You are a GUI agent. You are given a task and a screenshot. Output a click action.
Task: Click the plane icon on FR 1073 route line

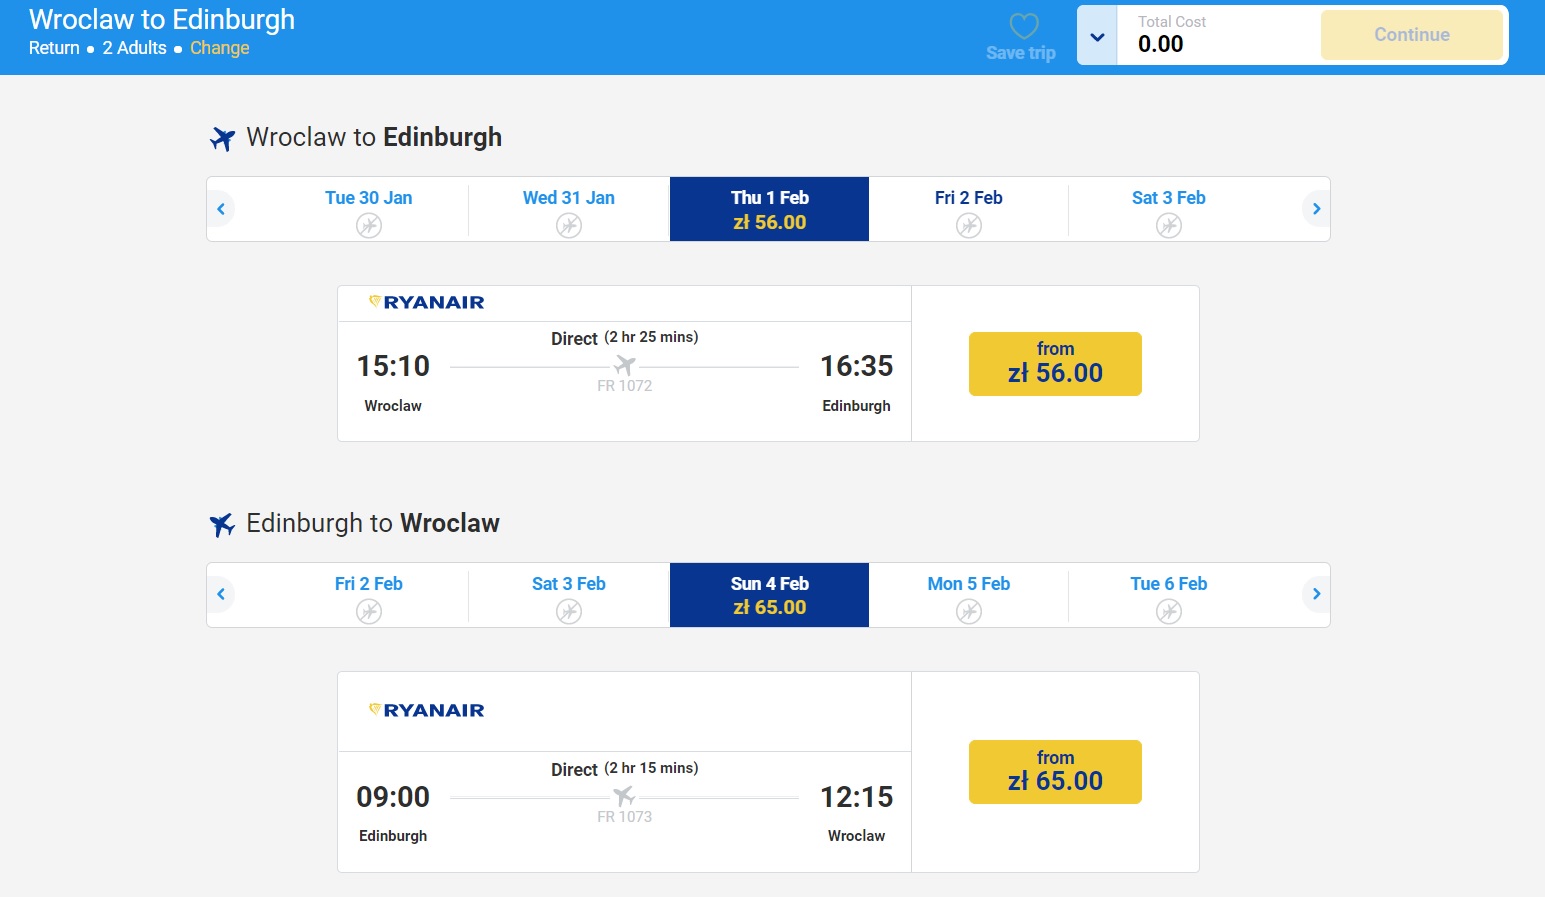click(624, 796)
